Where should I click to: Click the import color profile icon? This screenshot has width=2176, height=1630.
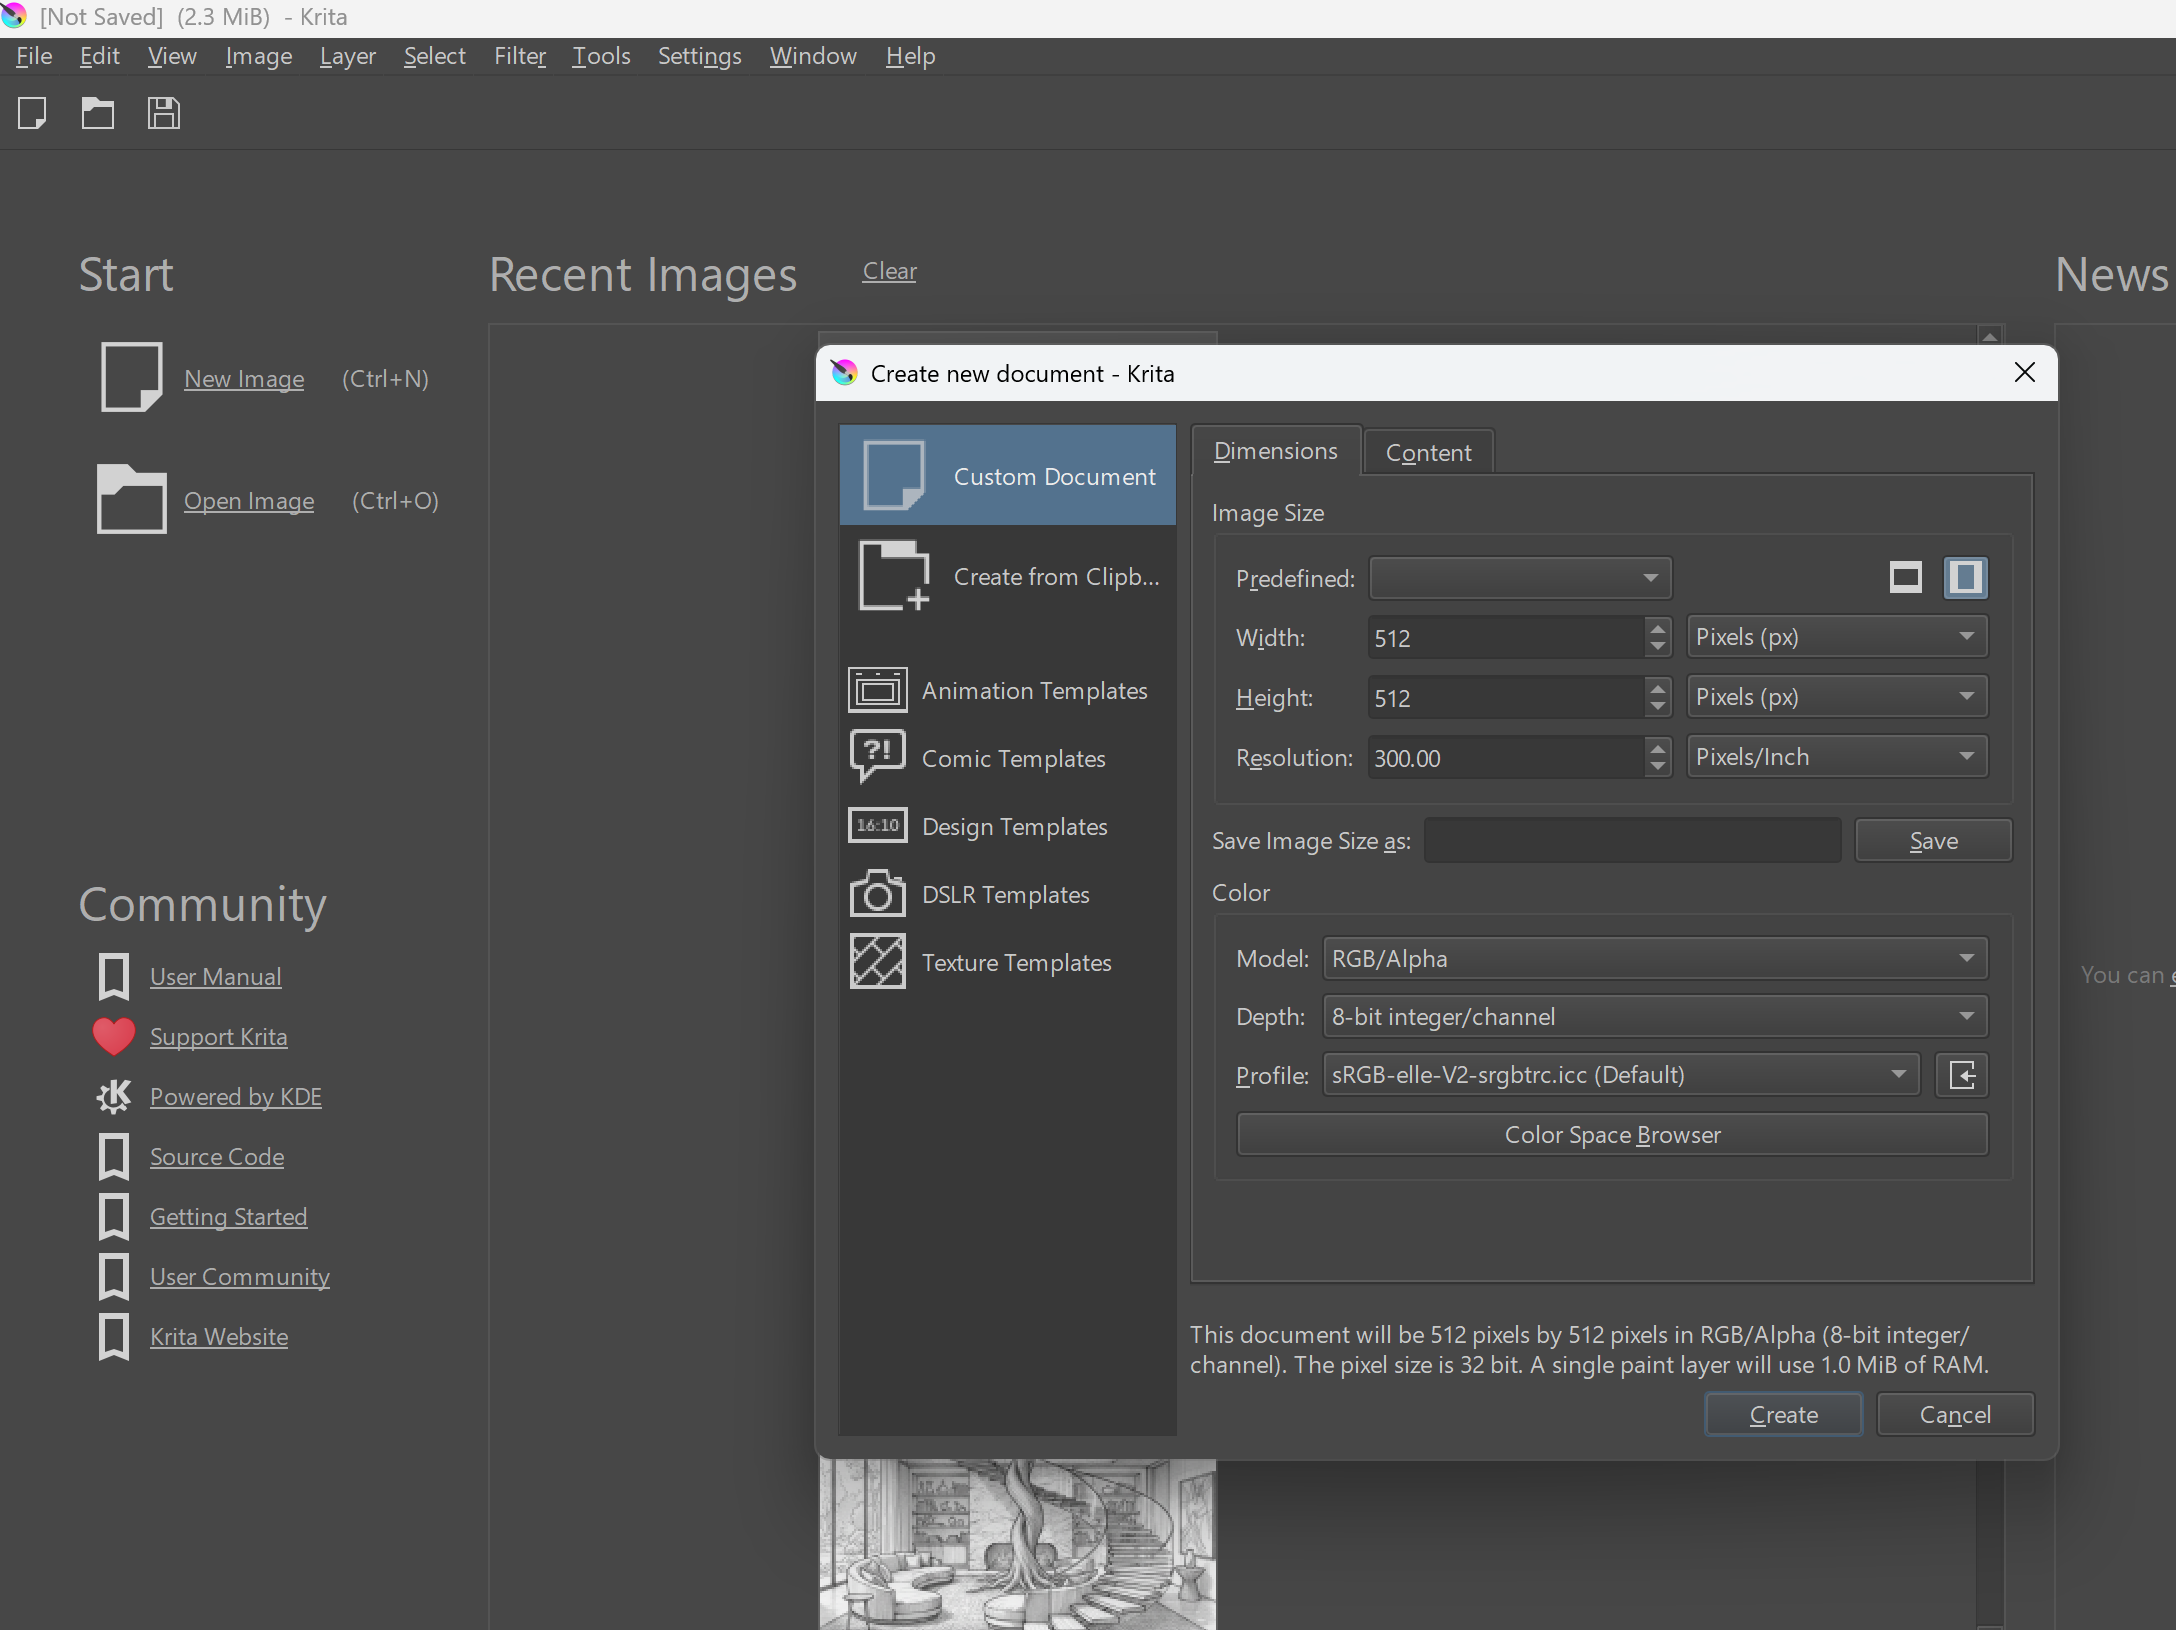(1961, 1075)
